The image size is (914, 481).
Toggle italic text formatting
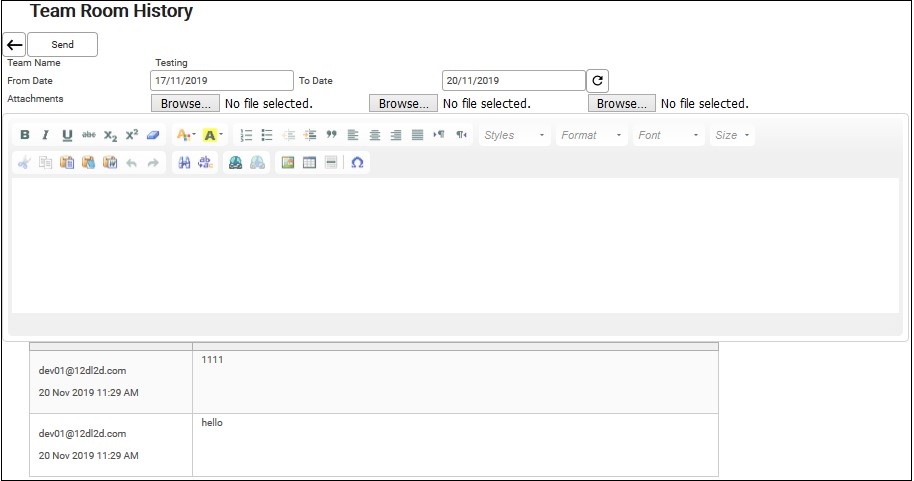click(46, 135)
